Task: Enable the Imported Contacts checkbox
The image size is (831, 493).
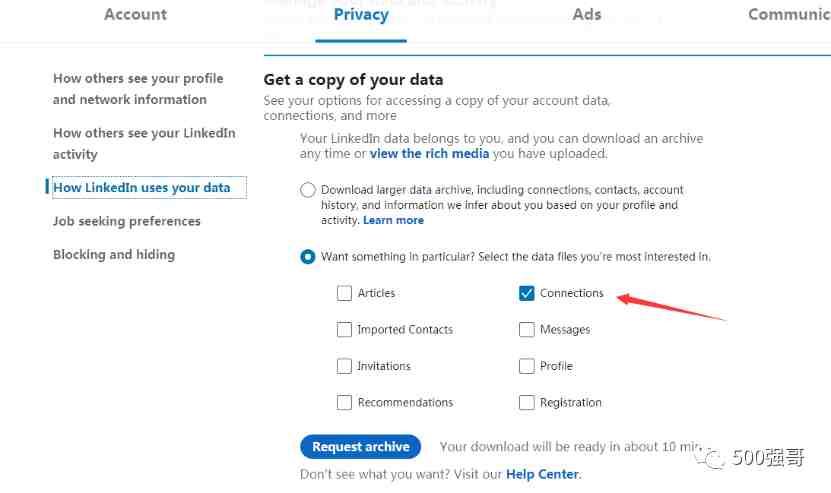Action: pos(344,330)
